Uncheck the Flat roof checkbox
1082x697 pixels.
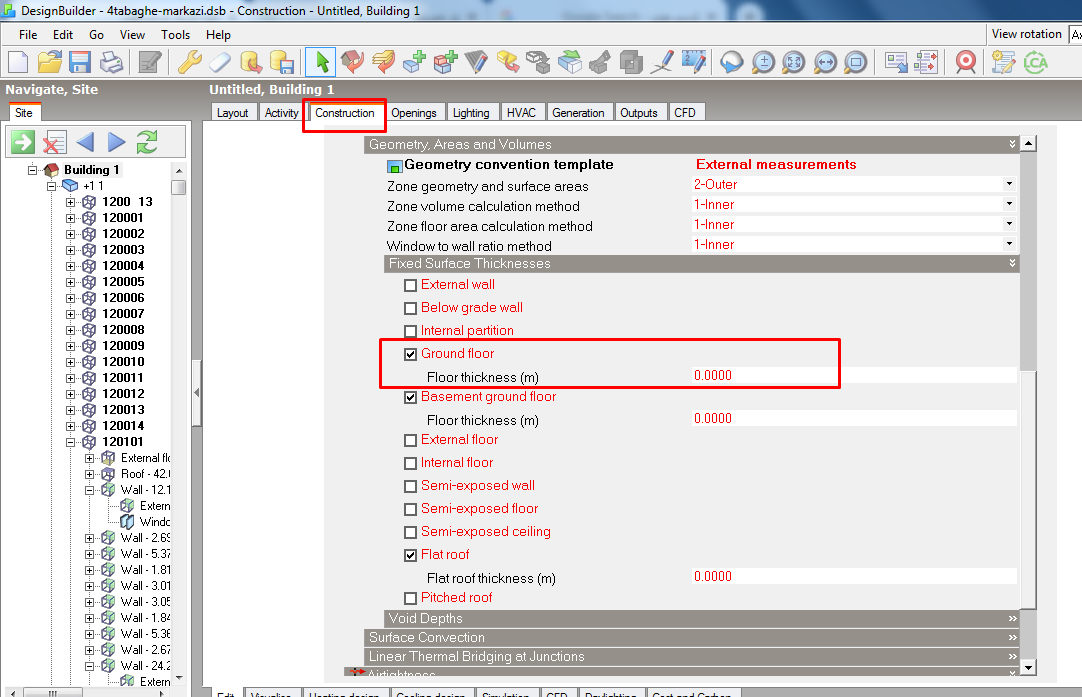411,555
